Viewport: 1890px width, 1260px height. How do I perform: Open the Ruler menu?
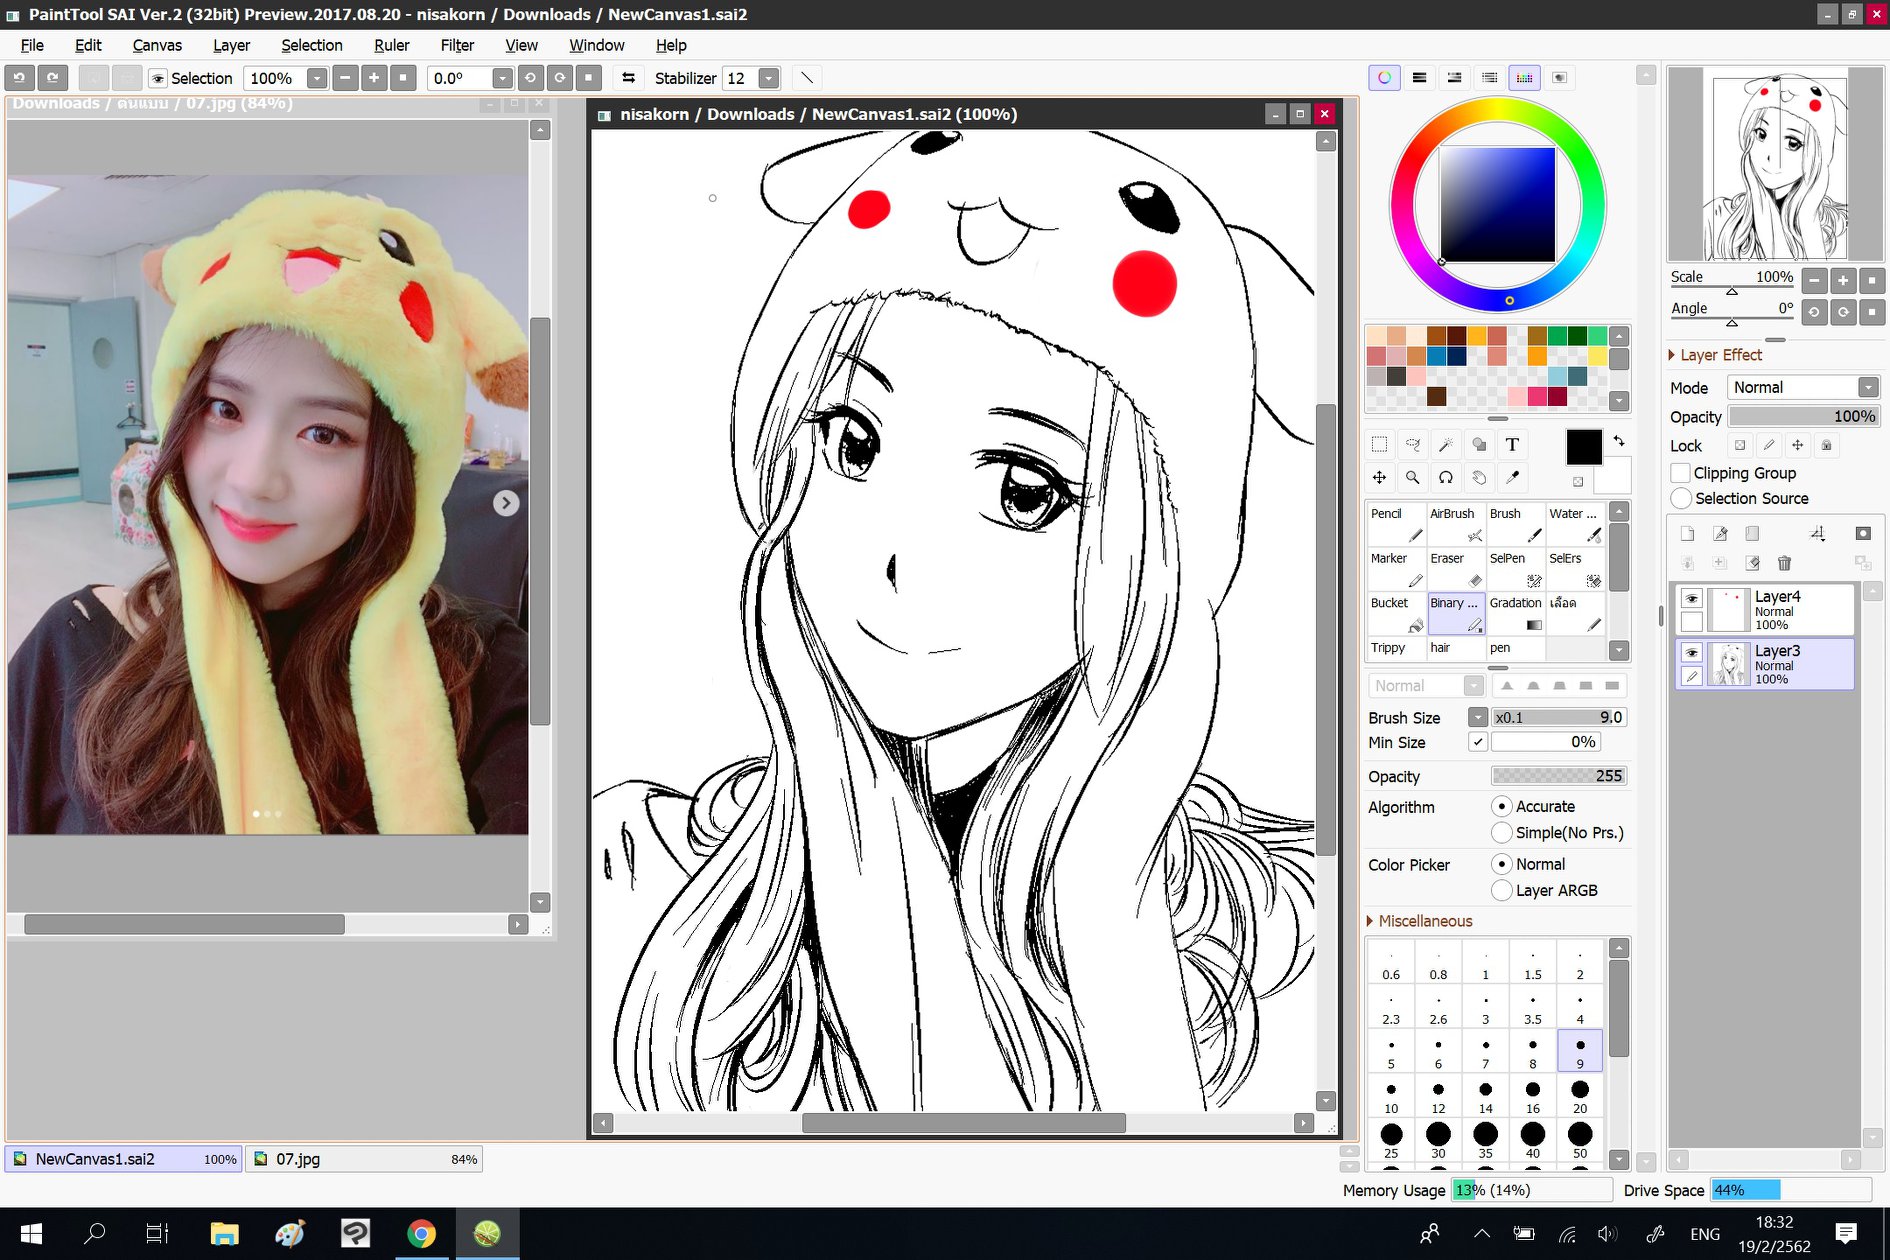pyautogui.click(x=391, y=45)
